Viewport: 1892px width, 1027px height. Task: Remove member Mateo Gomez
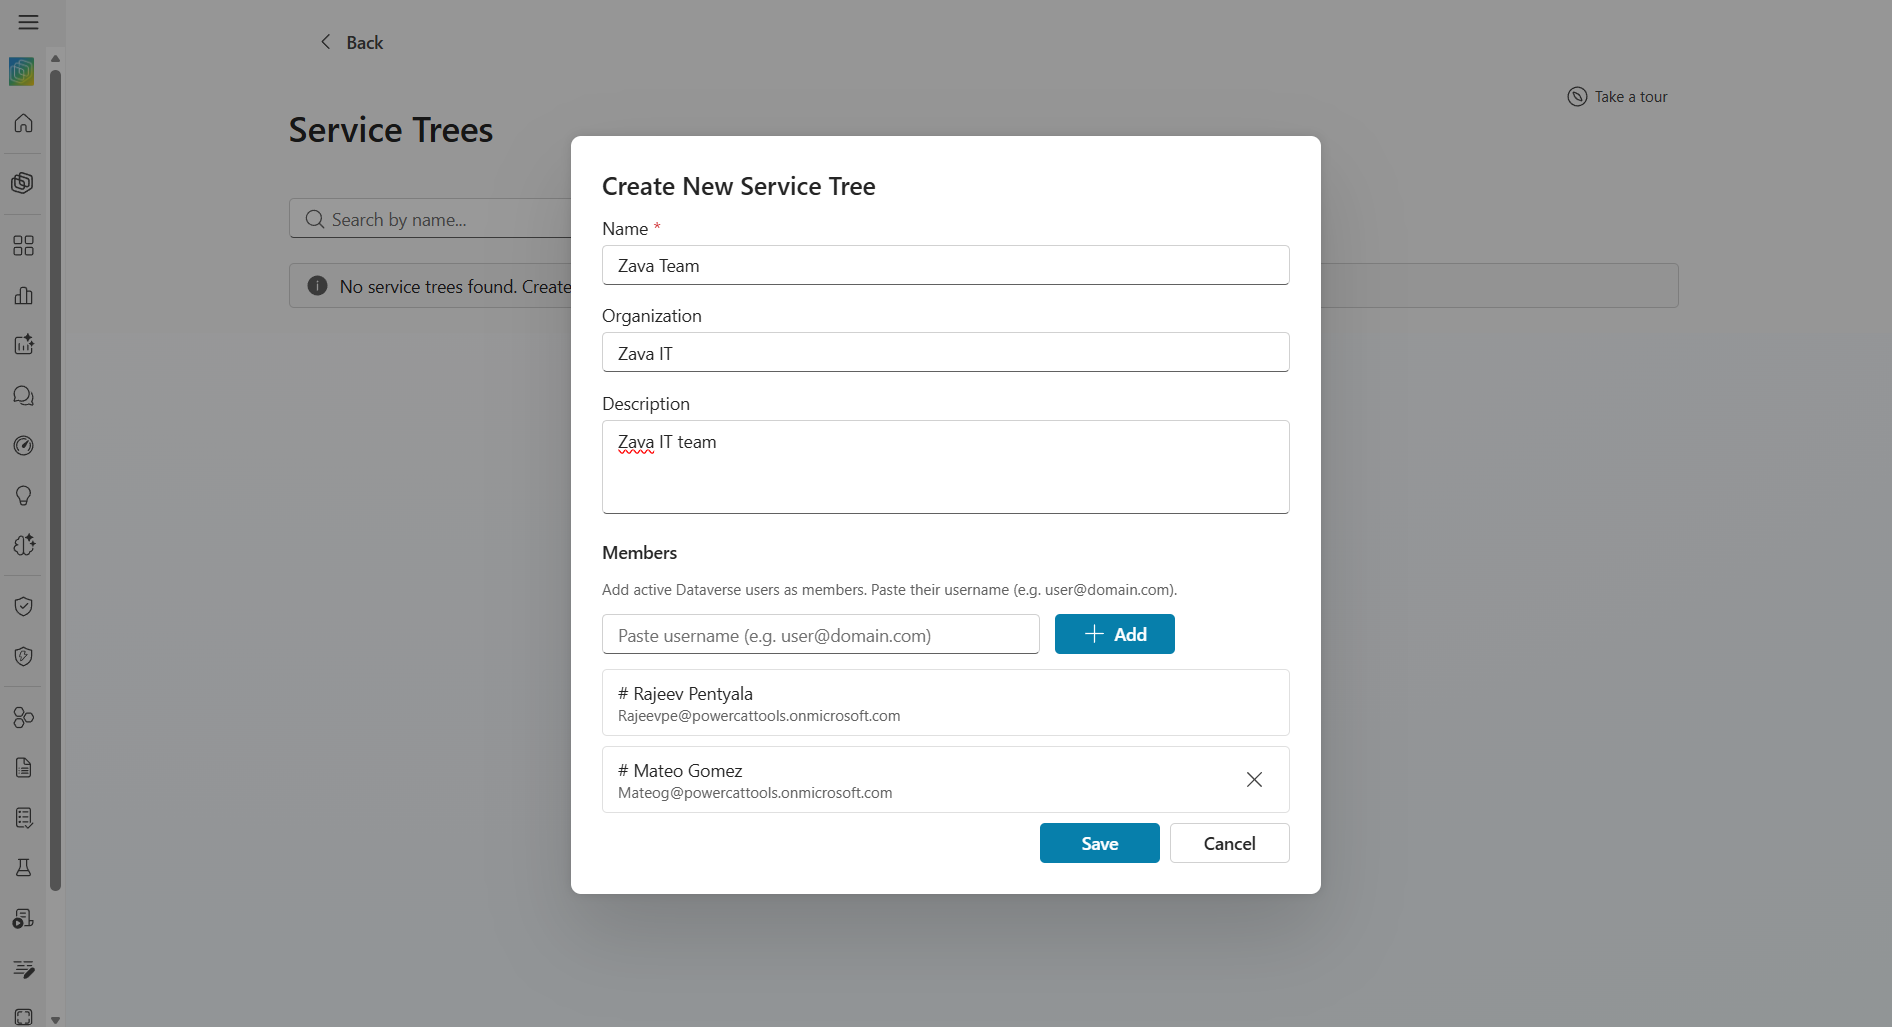pyautogui.click(x=1254, y=779)
